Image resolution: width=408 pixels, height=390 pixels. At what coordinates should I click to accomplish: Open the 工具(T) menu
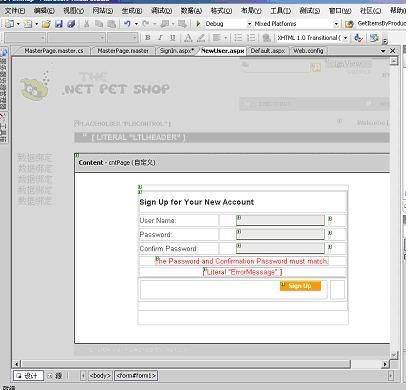pyautogui.click(x=280, y=11)
